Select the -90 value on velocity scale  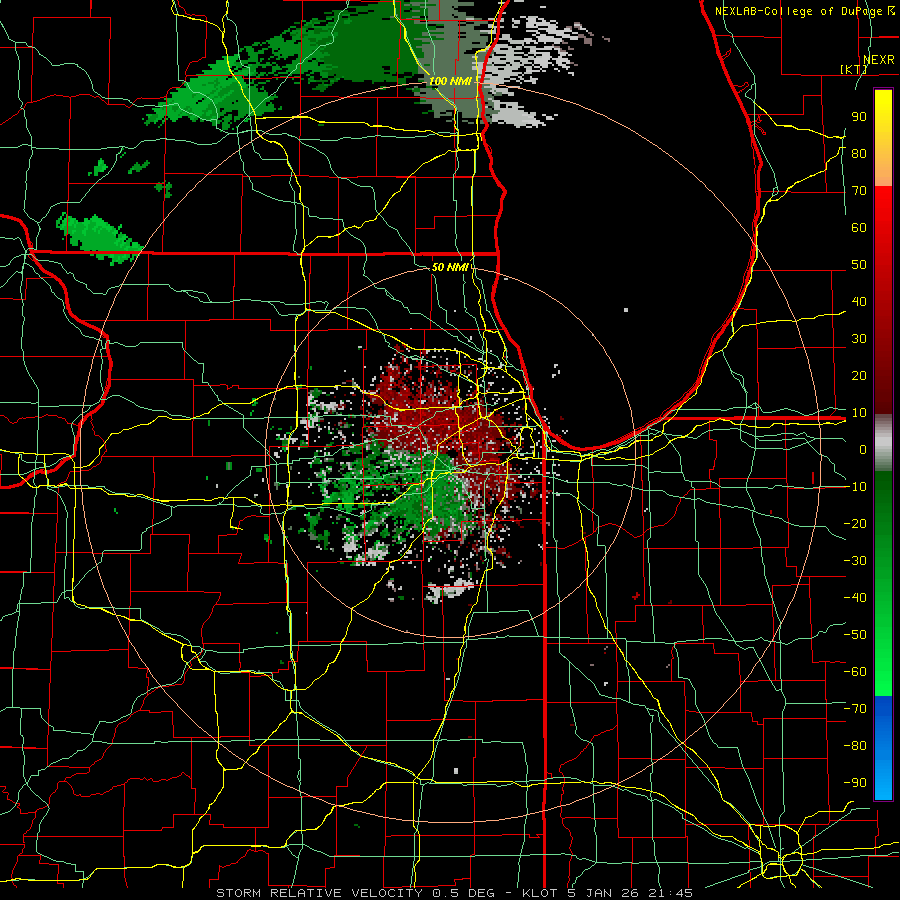[x=855, y=783]
